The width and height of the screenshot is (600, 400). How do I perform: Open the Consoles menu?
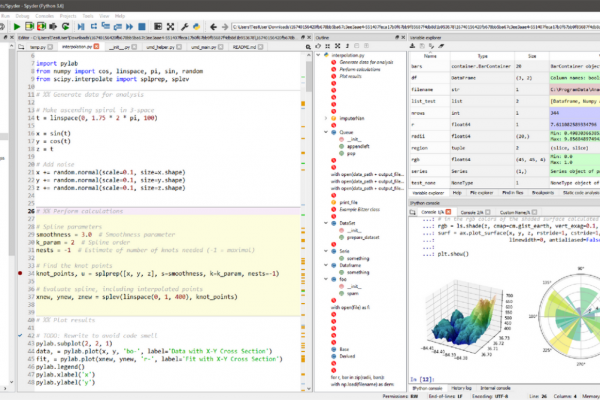[44, 16]
